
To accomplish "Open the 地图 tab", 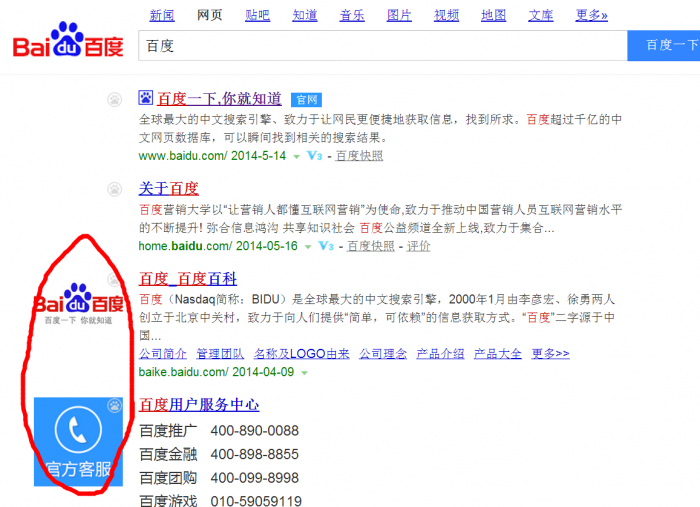I will click(x=494, y=16).
